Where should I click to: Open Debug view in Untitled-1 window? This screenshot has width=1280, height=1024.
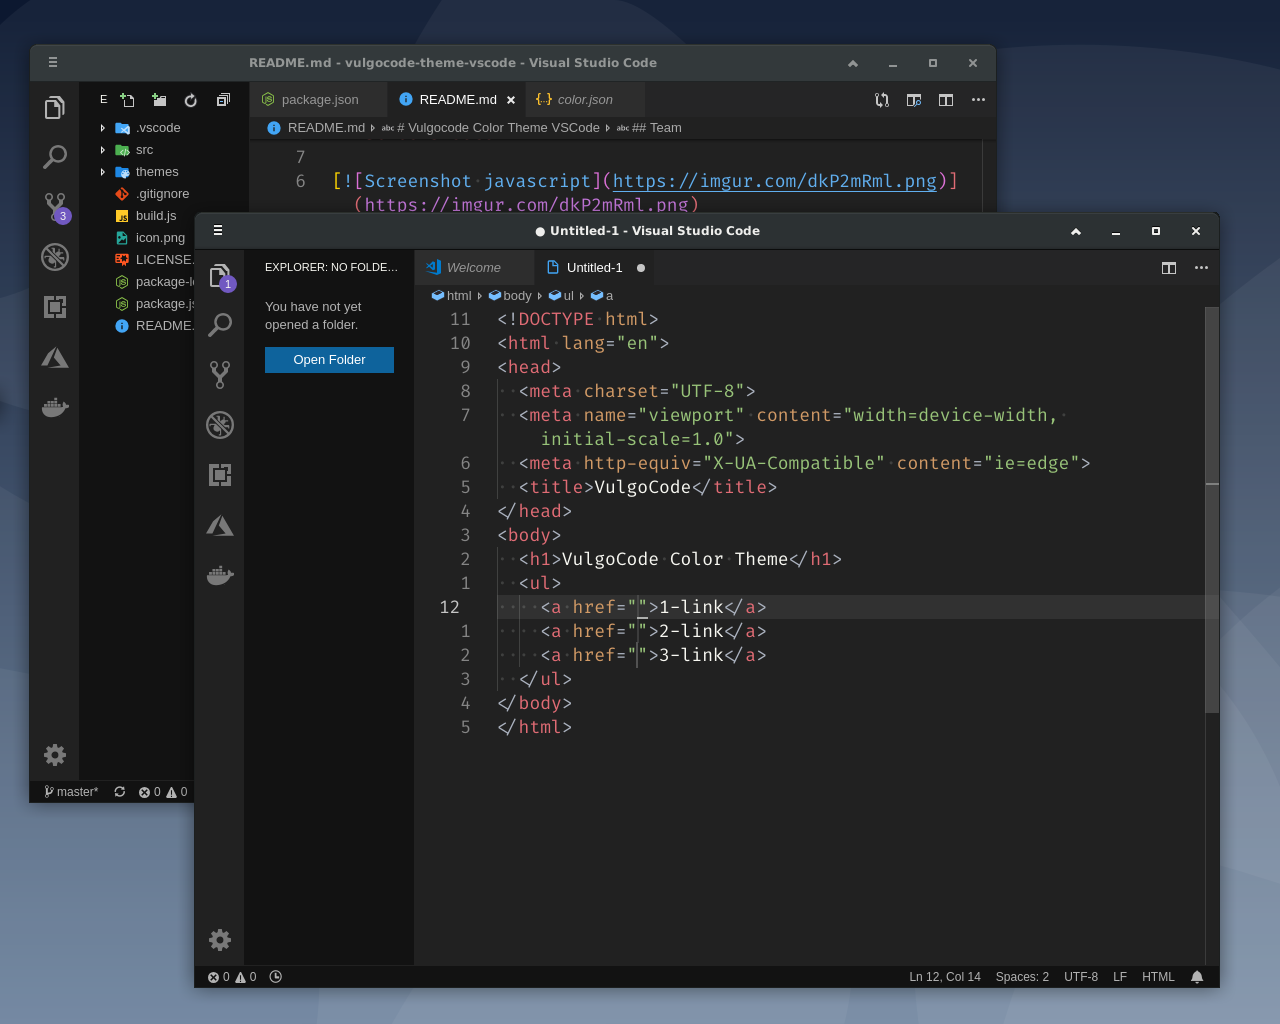pyautogui.click(x=220, y=425)
